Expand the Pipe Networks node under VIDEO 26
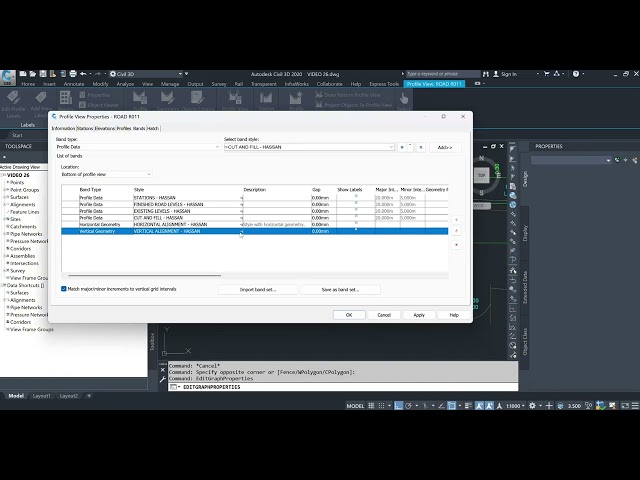The height and width of the screenshot is (480, 640). click(5, 234)
